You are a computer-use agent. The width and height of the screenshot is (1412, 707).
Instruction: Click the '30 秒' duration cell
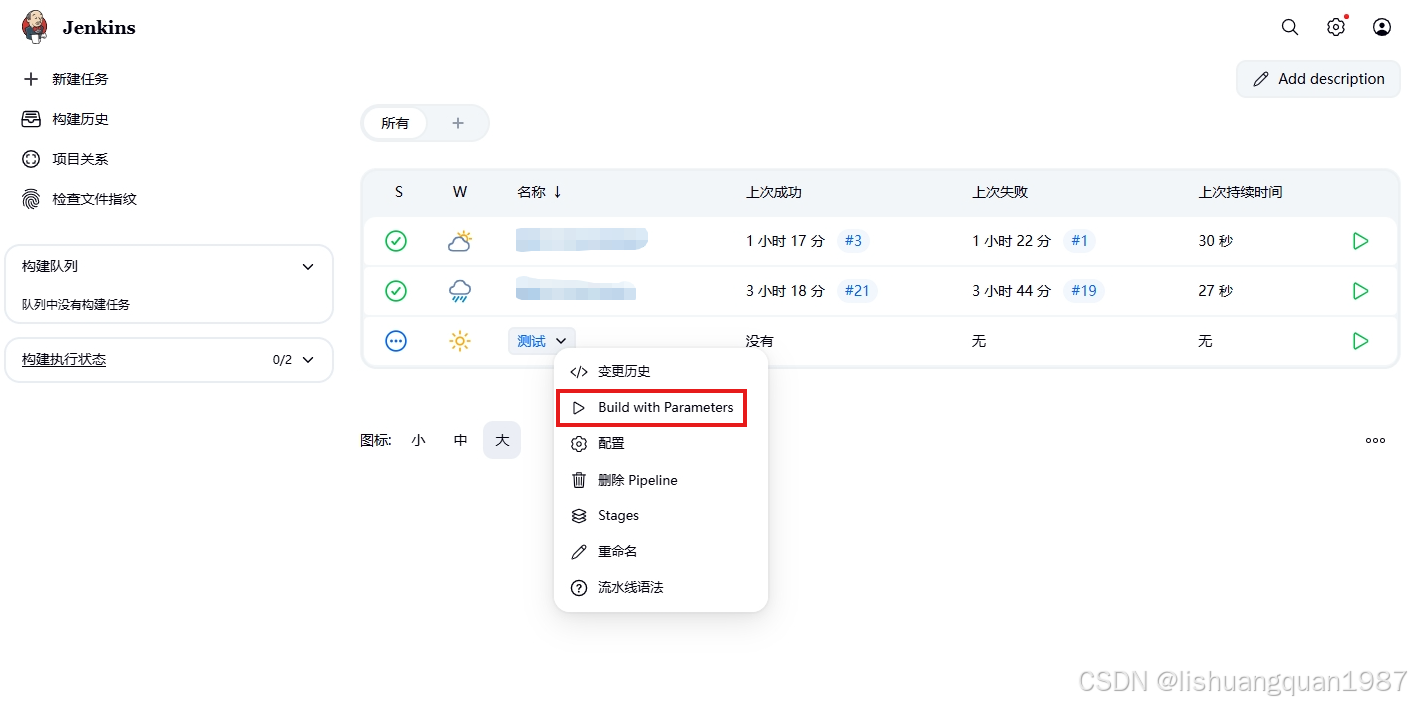point(1216,241)
